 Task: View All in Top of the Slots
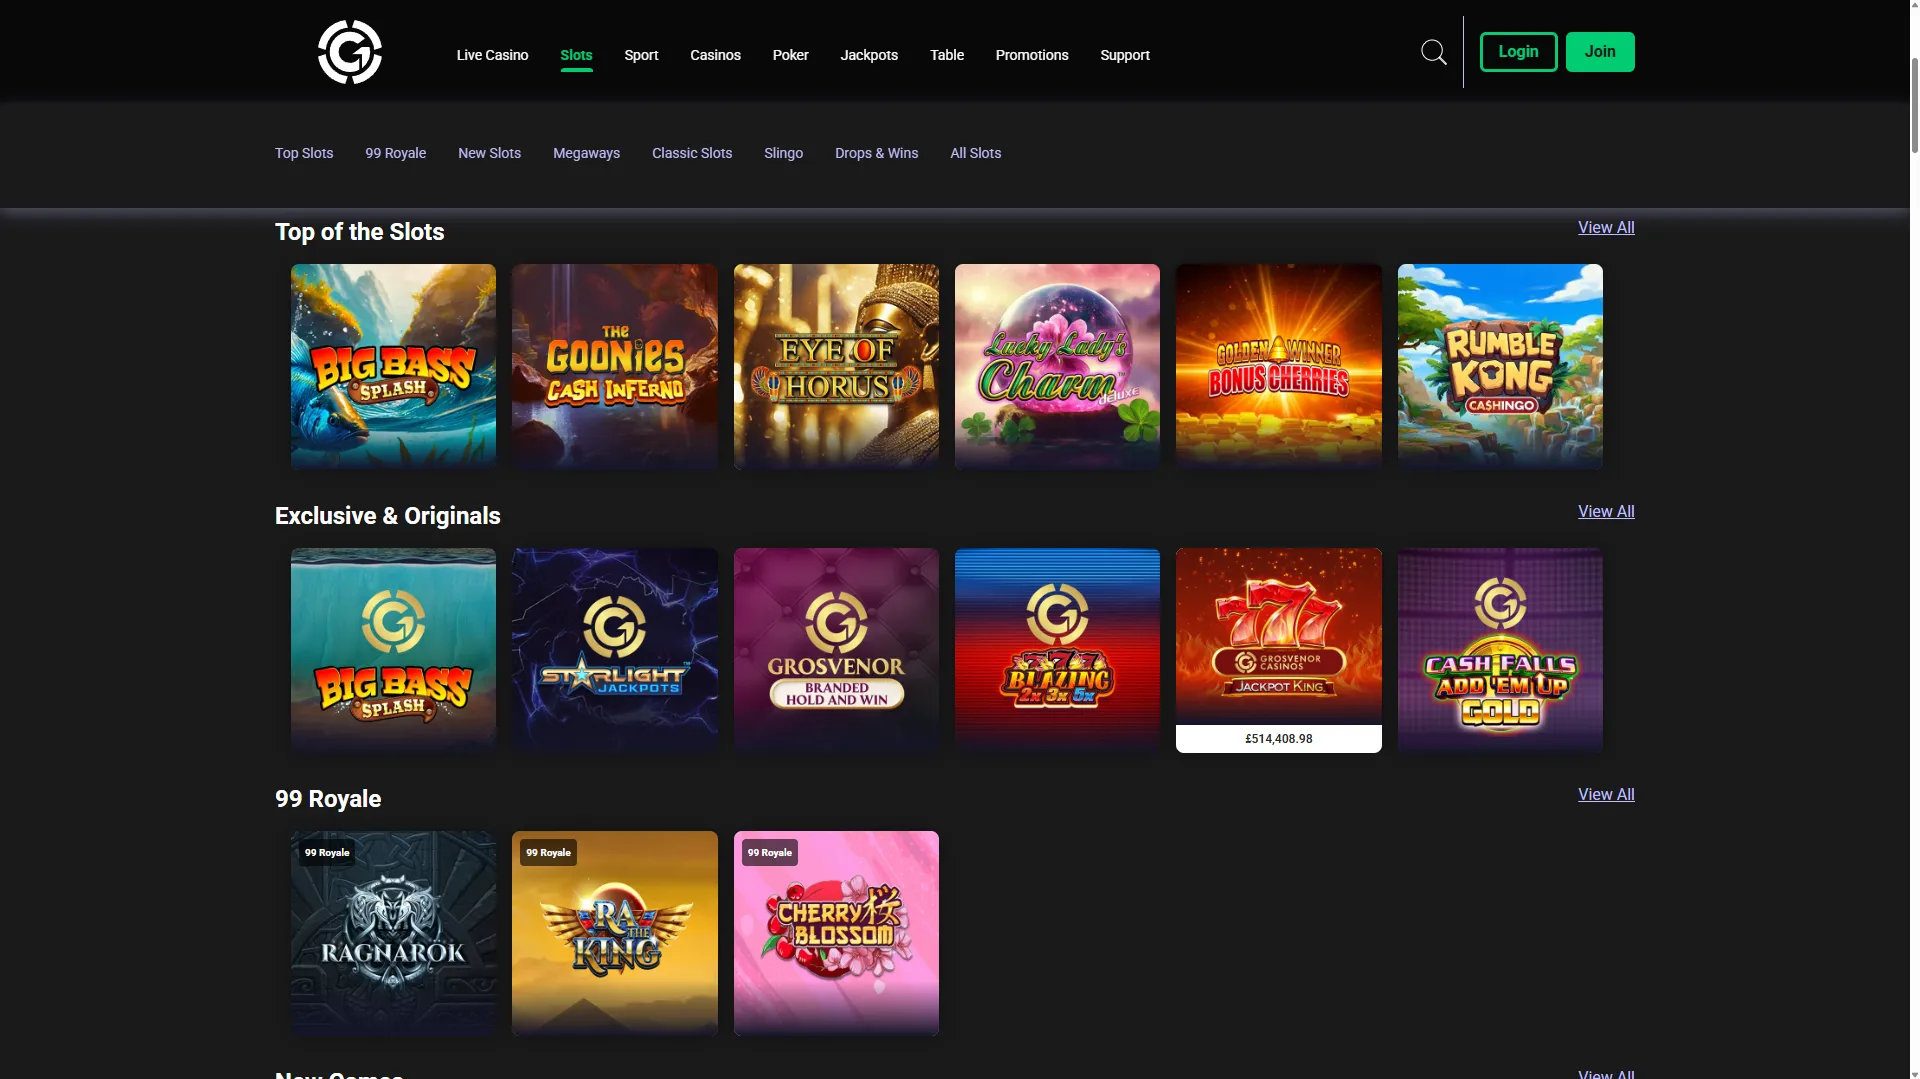coord(1606,227)
